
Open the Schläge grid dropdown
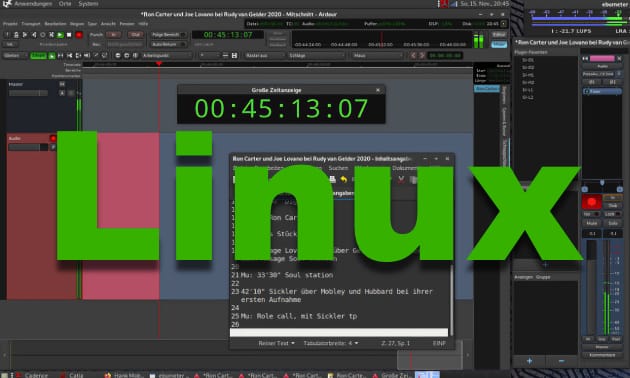[316, 55]
